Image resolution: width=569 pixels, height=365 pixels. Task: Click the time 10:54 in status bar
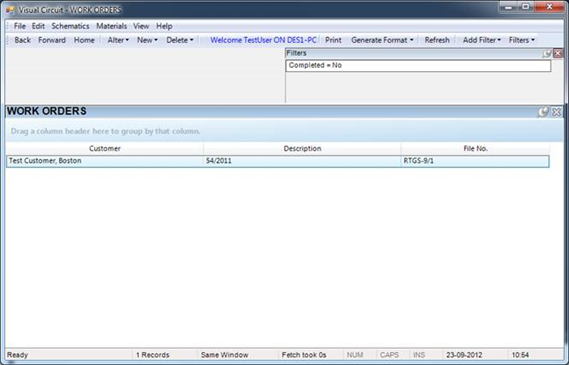520,355
